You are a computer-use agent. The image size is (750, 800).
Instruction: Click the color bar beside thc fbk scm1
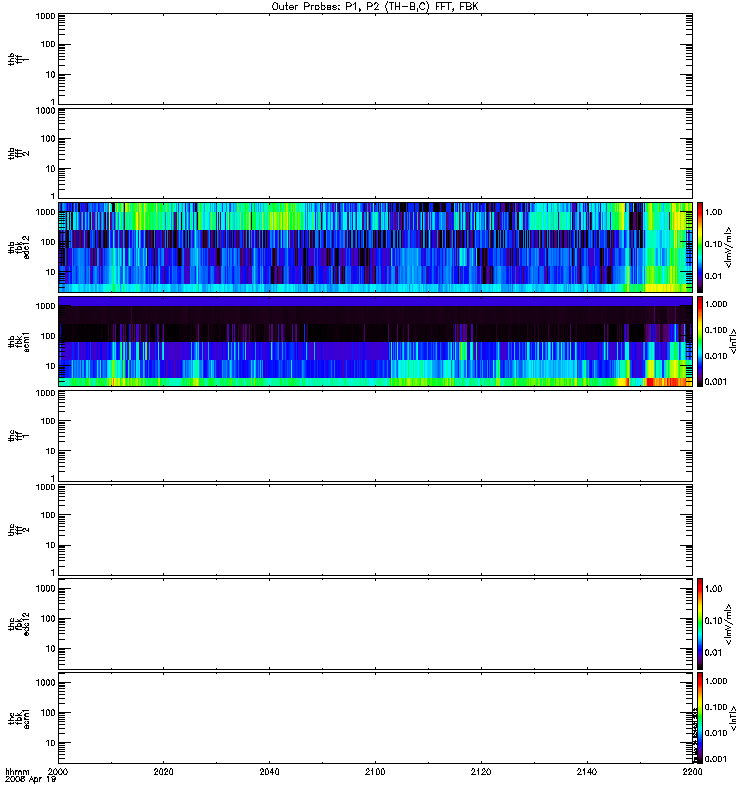pyautogui.click(x=700, y=718)
